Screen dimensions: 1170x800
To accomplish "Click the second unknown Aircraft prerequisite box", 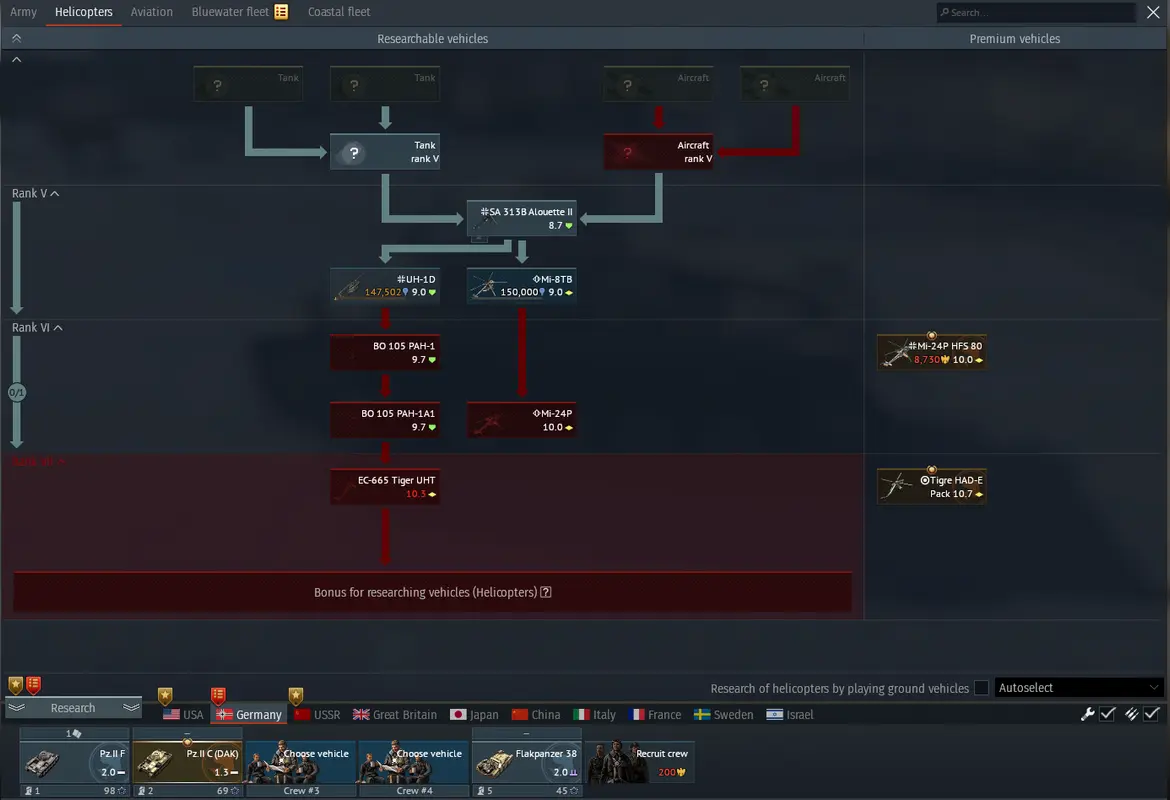I will (795, 84).
